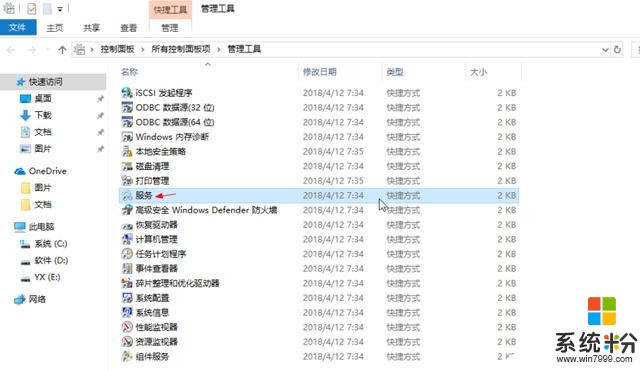Select 此电脑 in the navigation pane
Image resolution: width=640 pixels, height=370 pixels.
coord(42,227)
